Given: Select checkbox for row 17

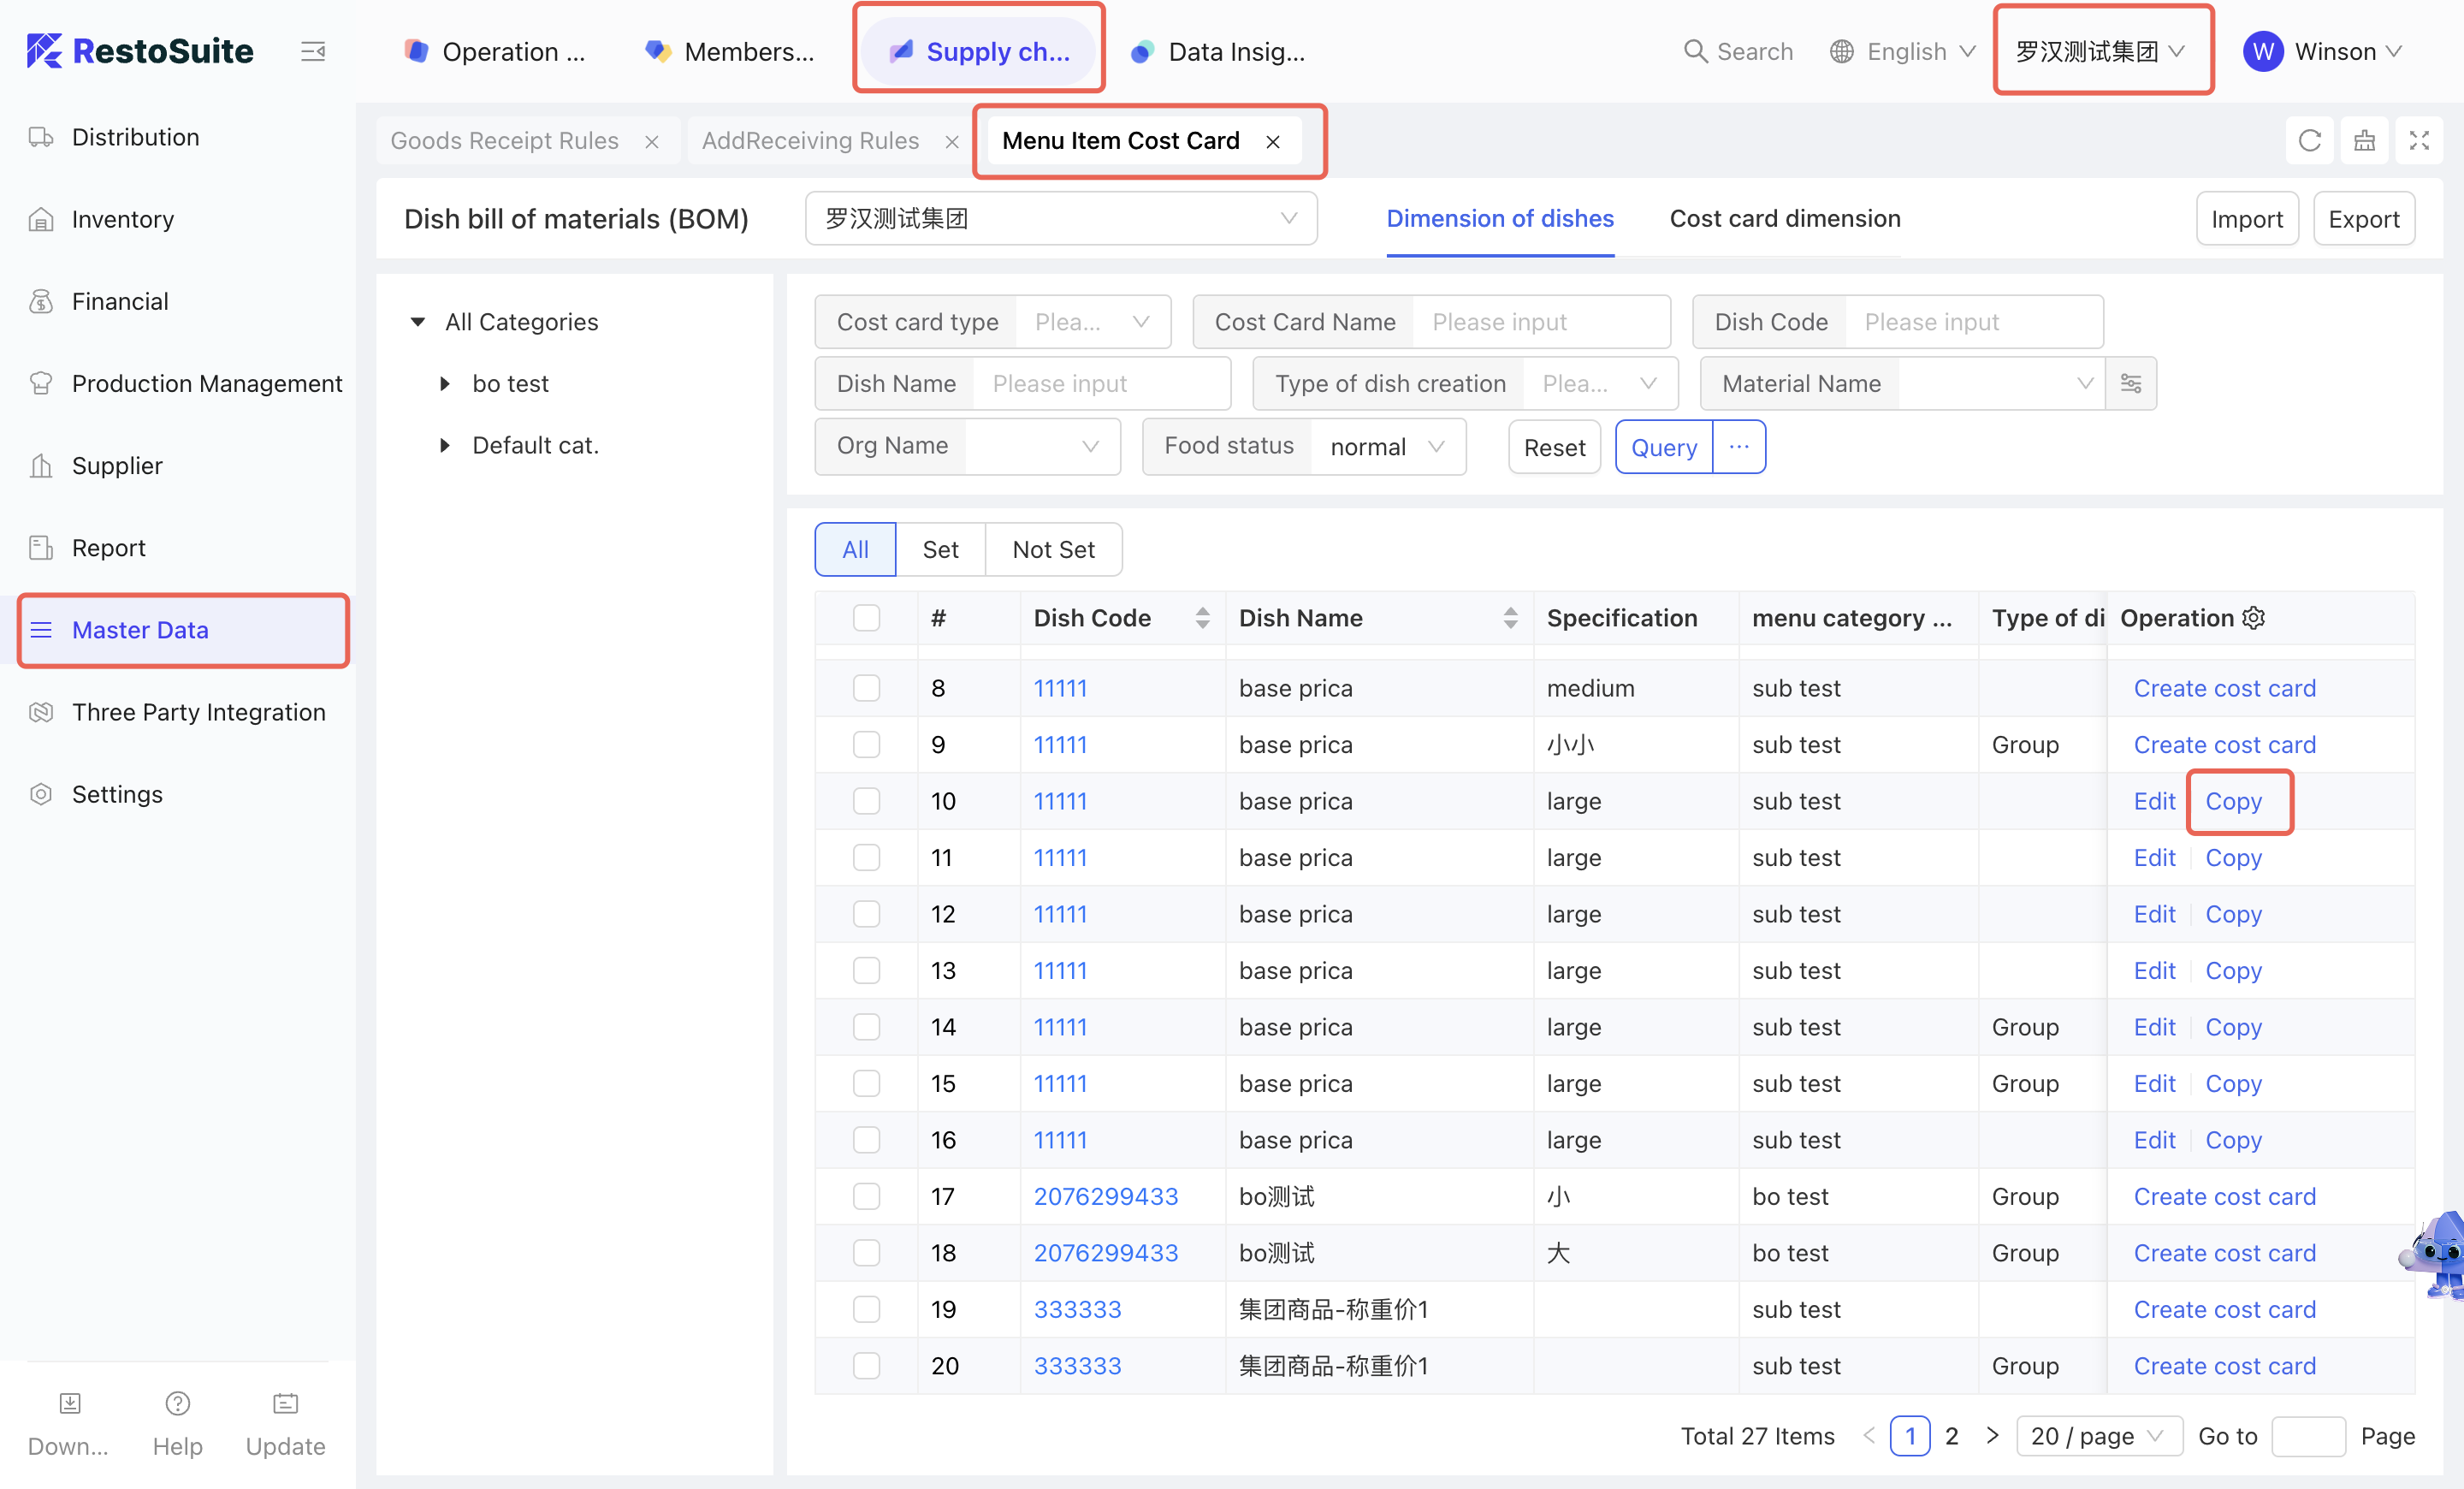Looking at the screenshot, I should coord(866,1196).
